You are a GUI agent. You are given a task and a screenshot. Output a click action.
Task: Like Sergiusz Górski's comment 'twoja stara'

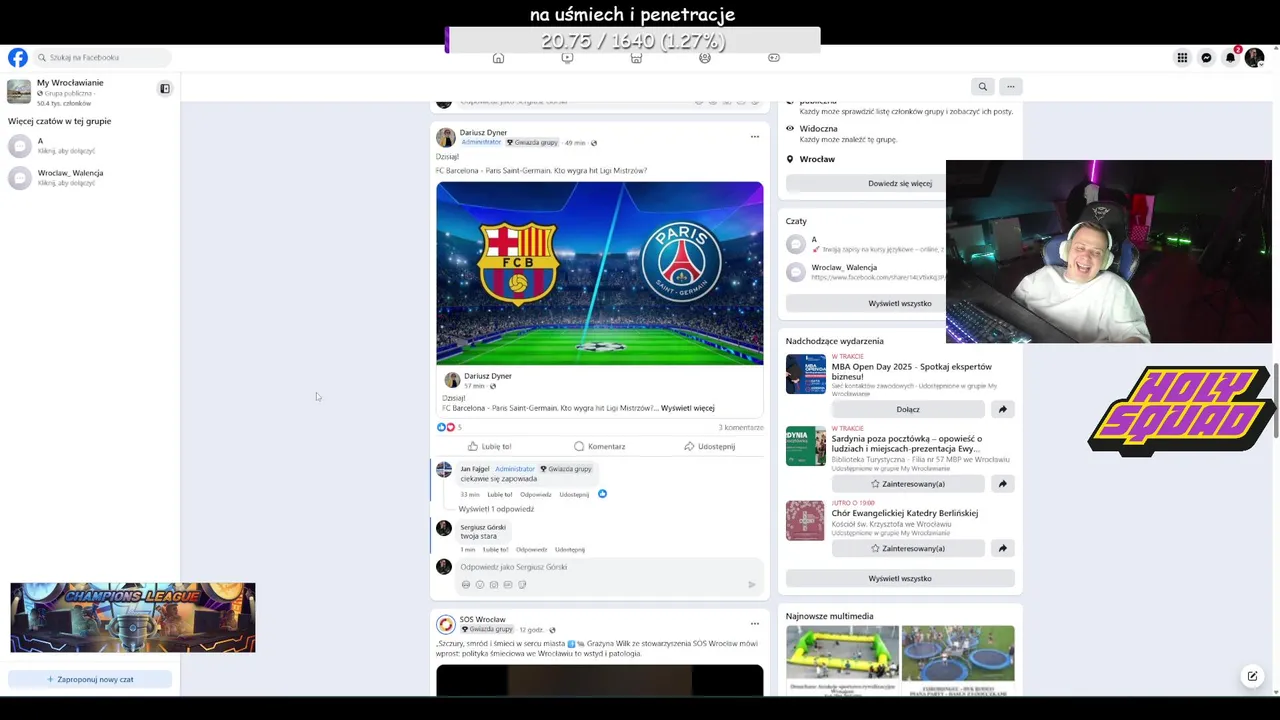coord(496,549)
